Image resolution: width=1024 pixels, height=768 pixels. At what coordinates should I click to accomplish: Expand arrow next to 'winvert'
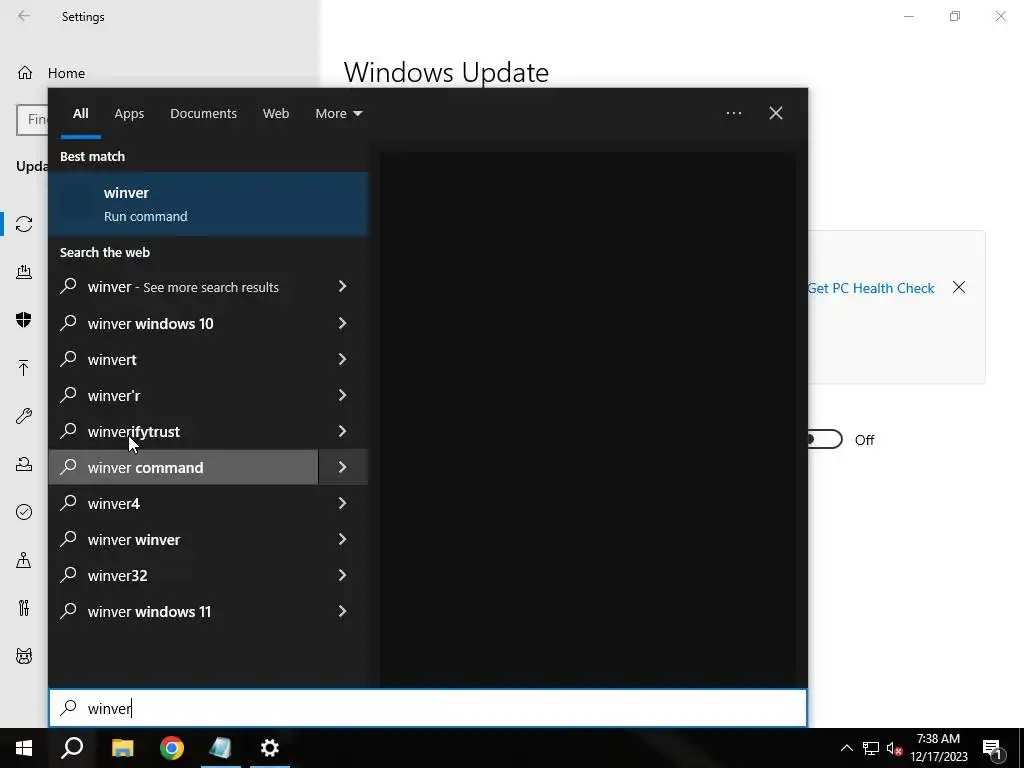click(343, 359)
